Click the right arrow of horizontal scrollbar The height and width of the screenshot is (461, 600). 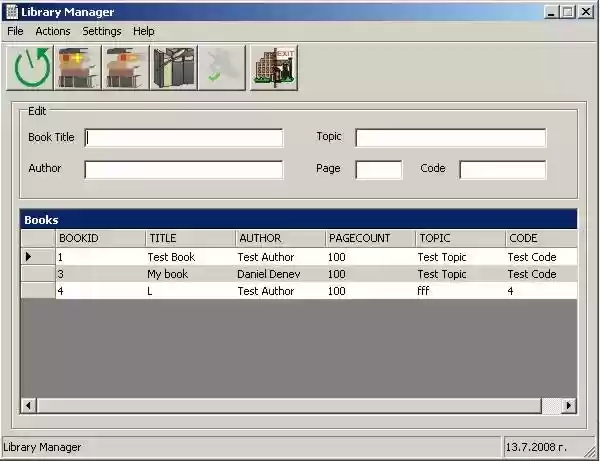point(569,406)
